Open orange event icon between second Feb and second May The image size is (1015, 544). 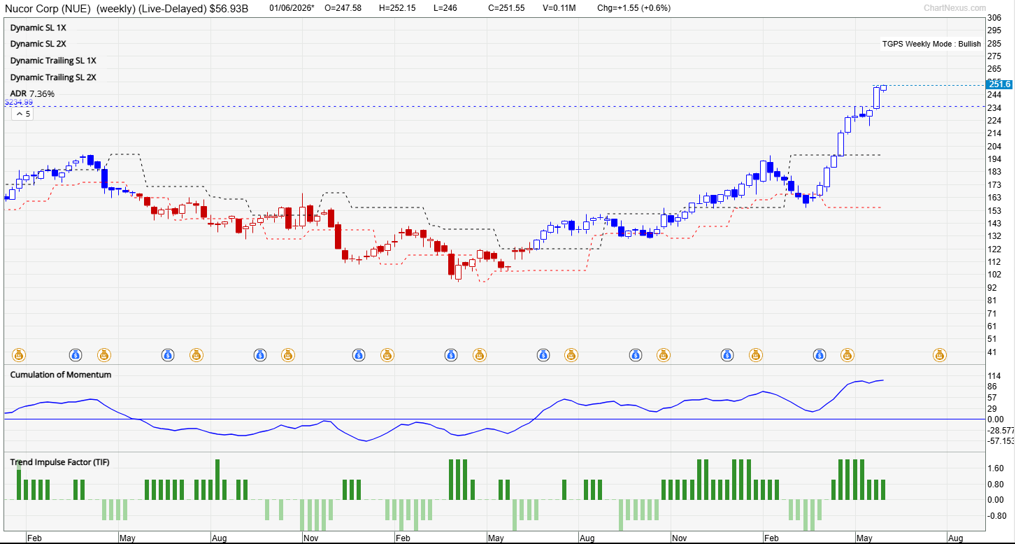[478, 354]
